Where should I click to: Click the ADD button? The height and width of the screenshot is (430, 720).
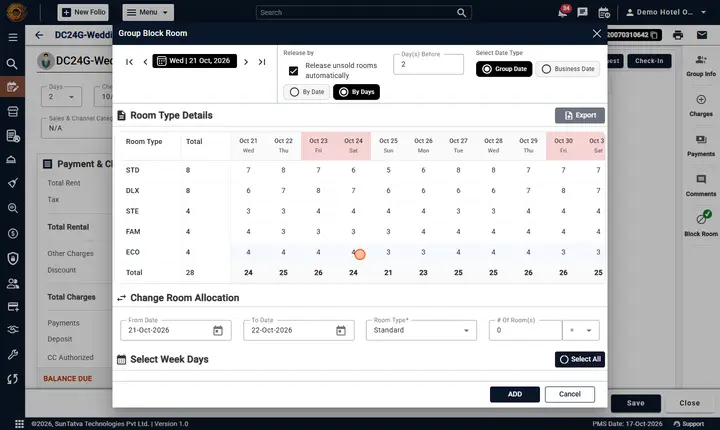click(515, 394)
